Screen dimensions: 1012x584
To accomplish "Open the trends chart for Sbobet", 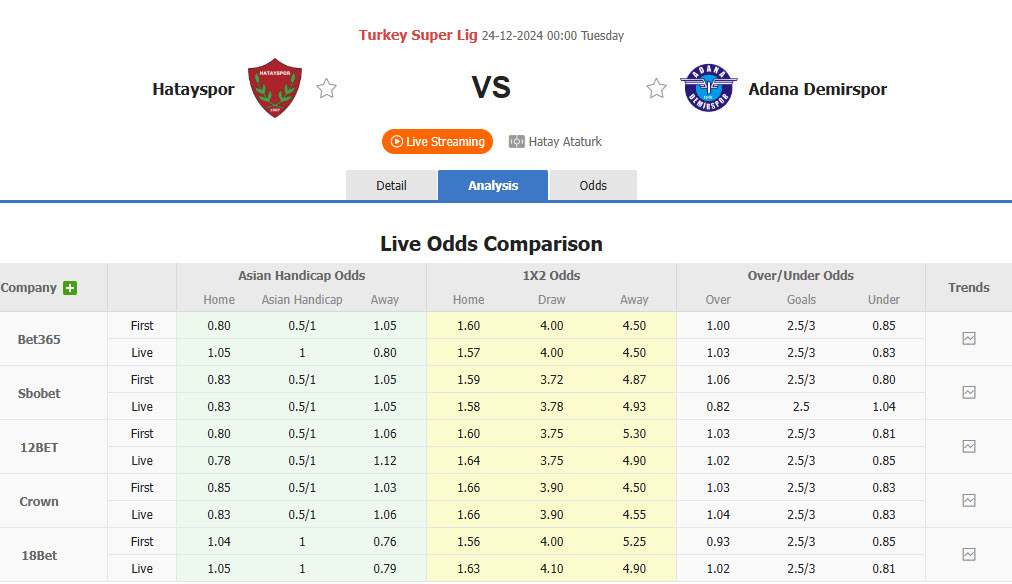I will coord(967,393).
